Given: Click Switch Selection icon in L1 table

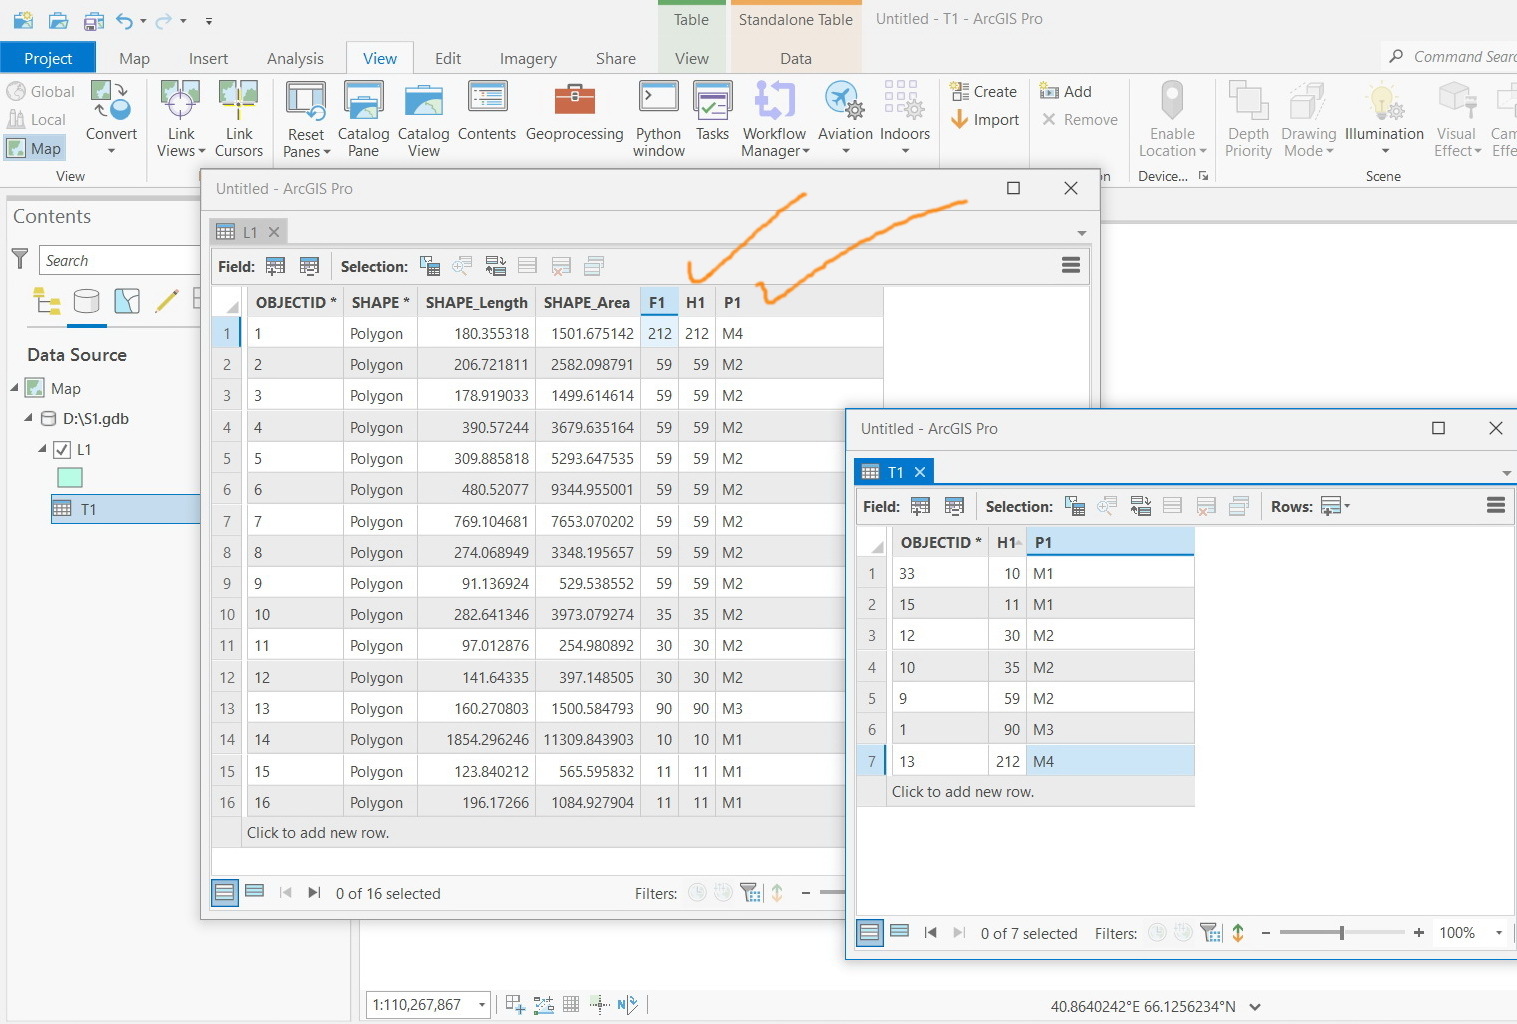Looking at the screenshot, I should pos(496,266).
